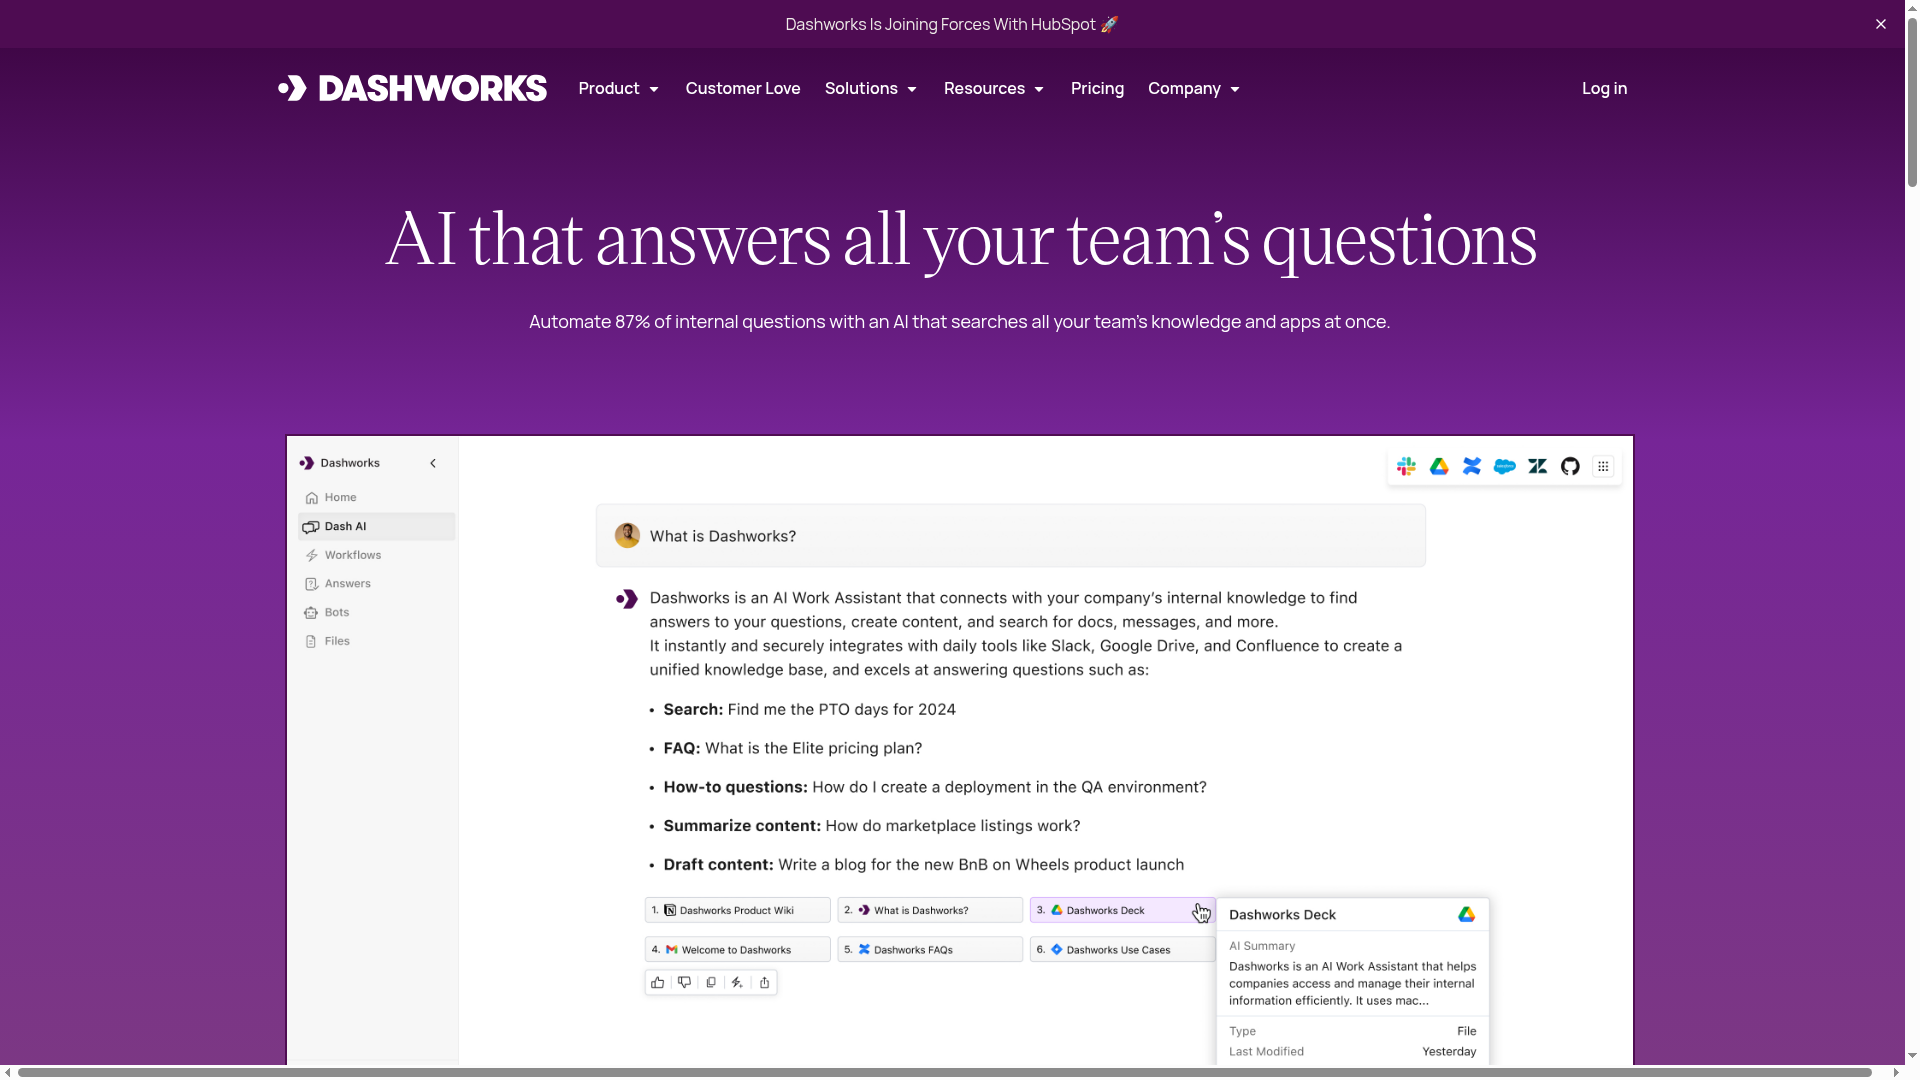Click the Salesforce integration icon
This screenshot has height=1080, width=1920.
pos(1505,466)
